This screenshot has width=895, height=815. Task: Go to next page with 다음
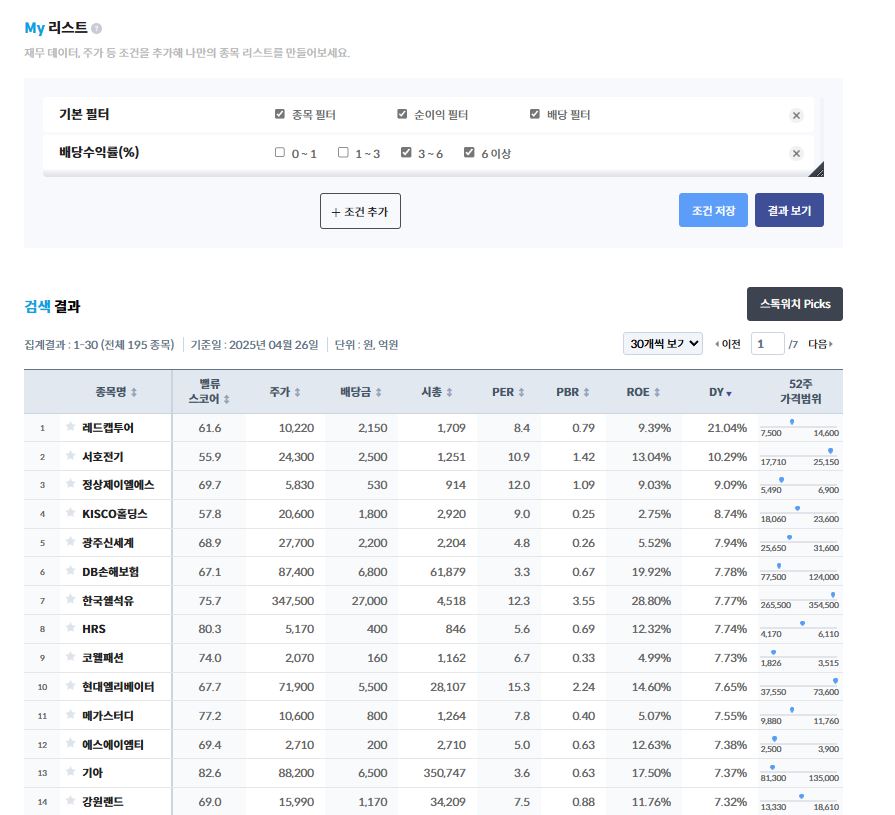tap(820, 344)
